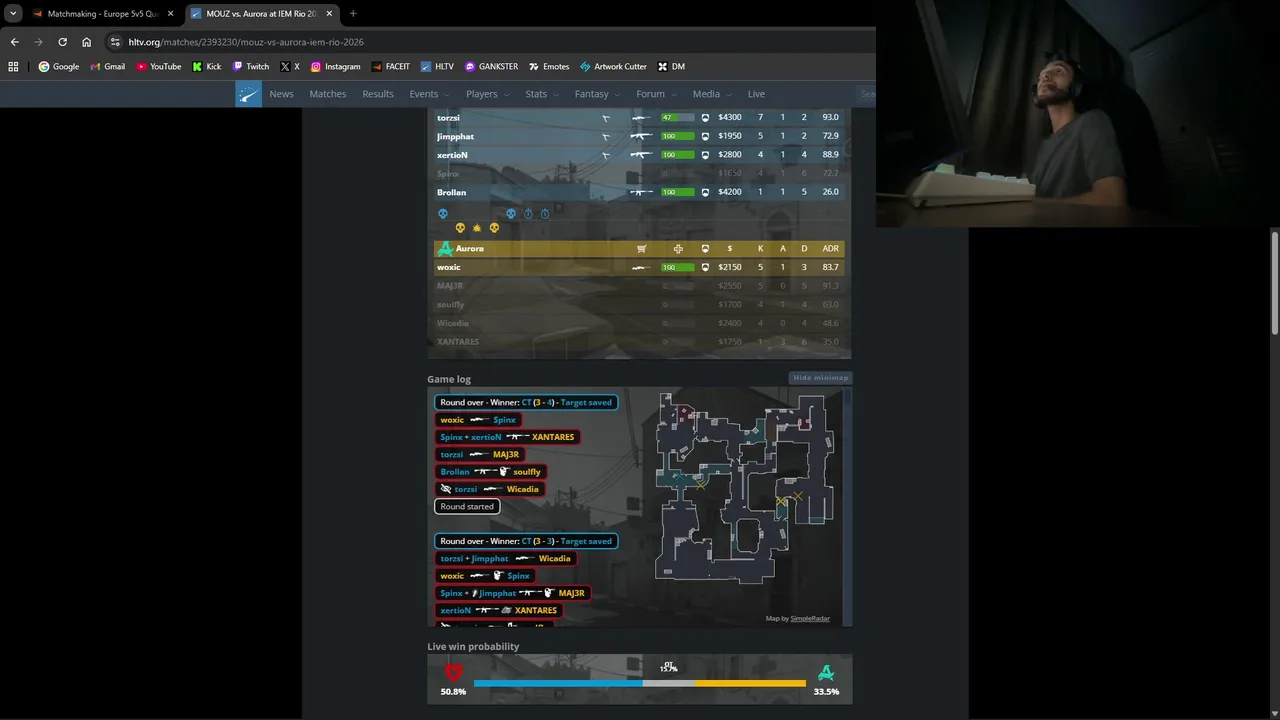Viewport: 1280px width, 720px height.
Task: Open the browser tab search dropdown
Action: click(x=13, y=13)
